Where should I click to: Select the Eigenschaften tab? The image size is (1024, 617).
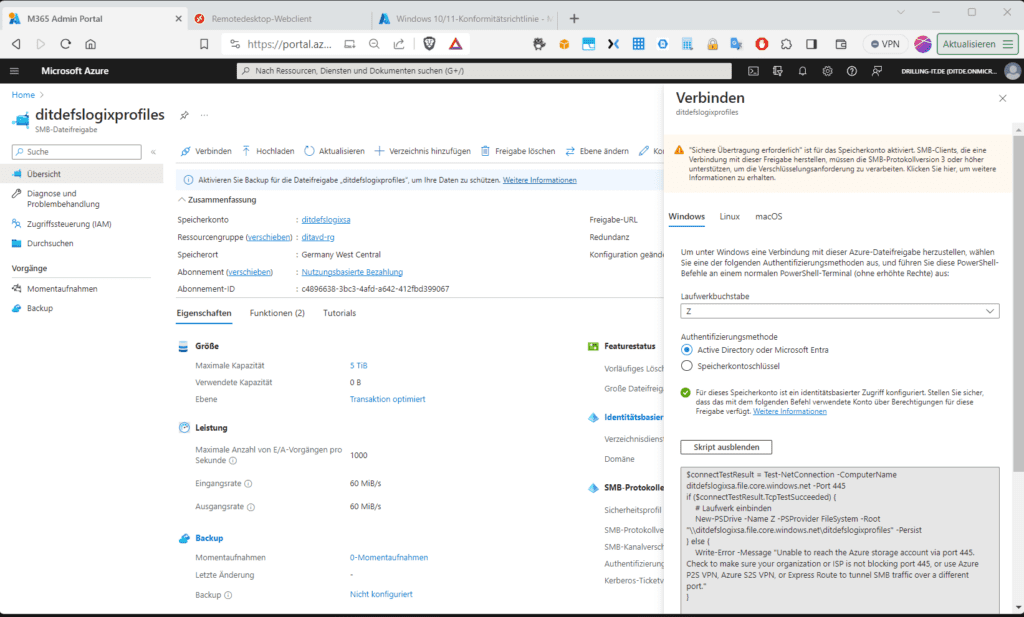click(x=204, y=313)
